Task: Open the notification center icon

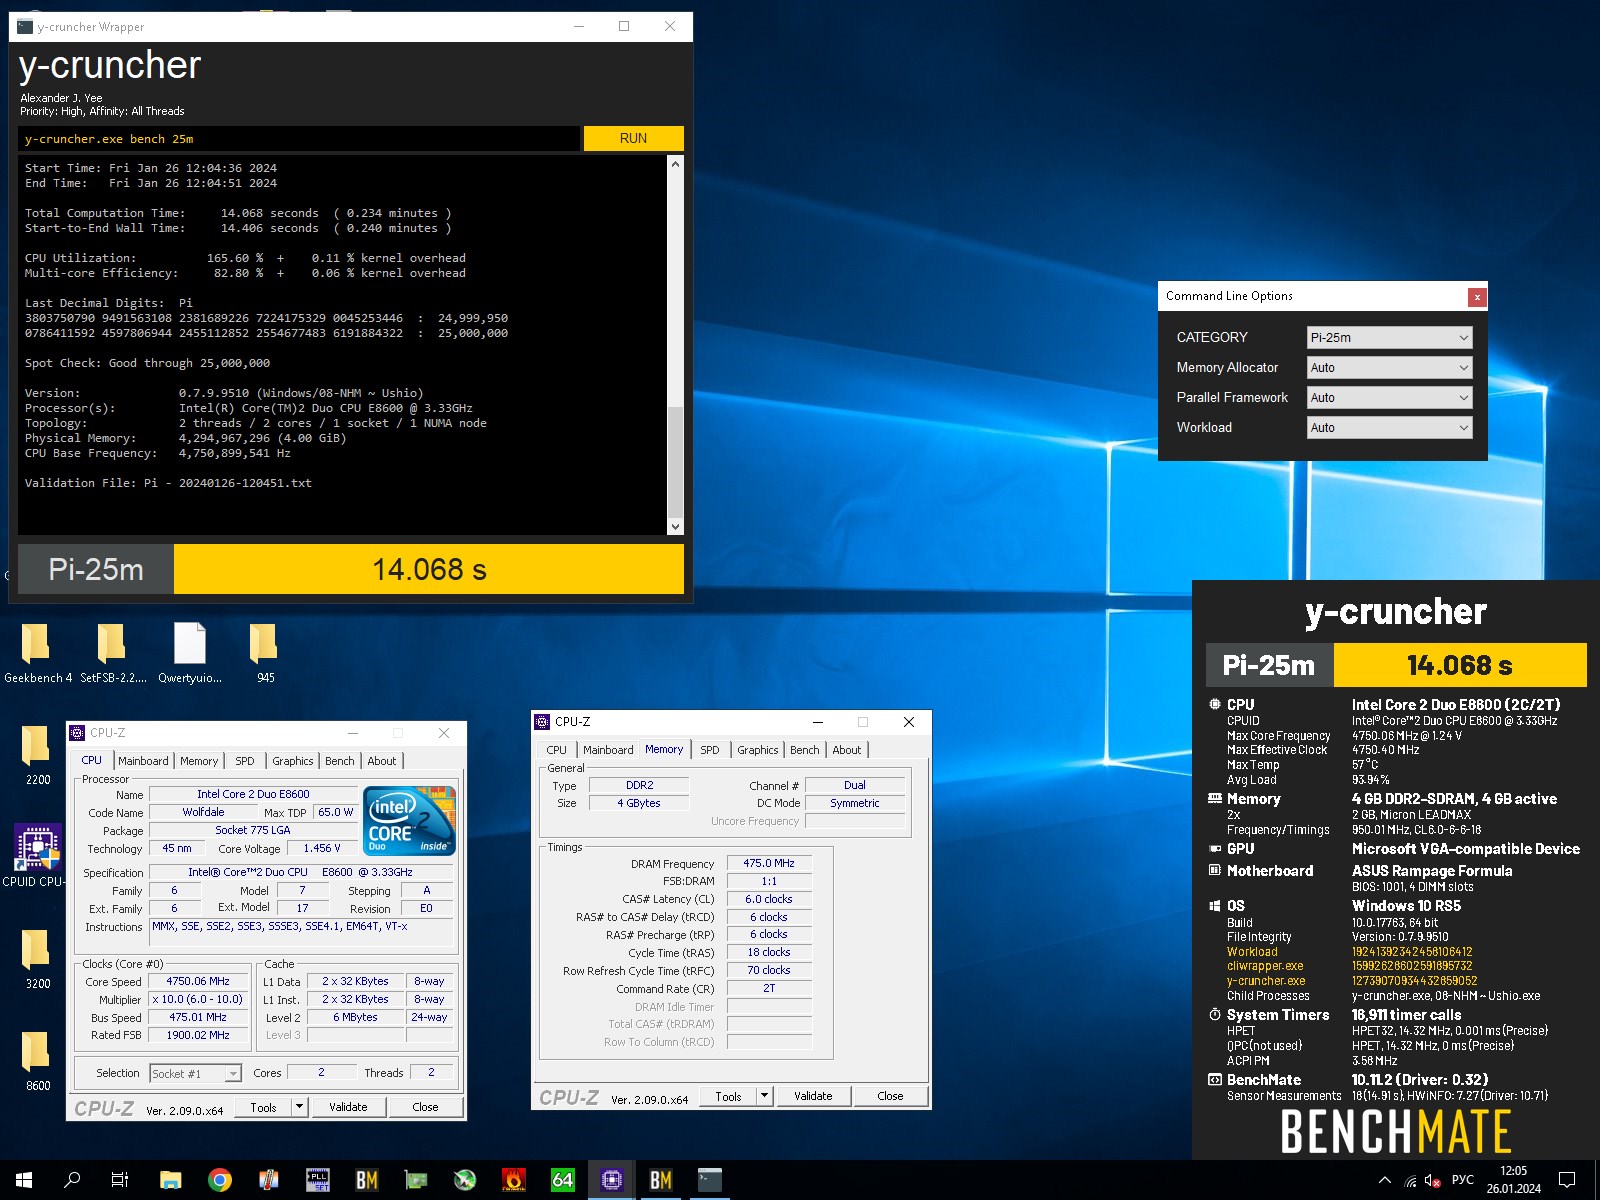Action: click(1567, 1180)
